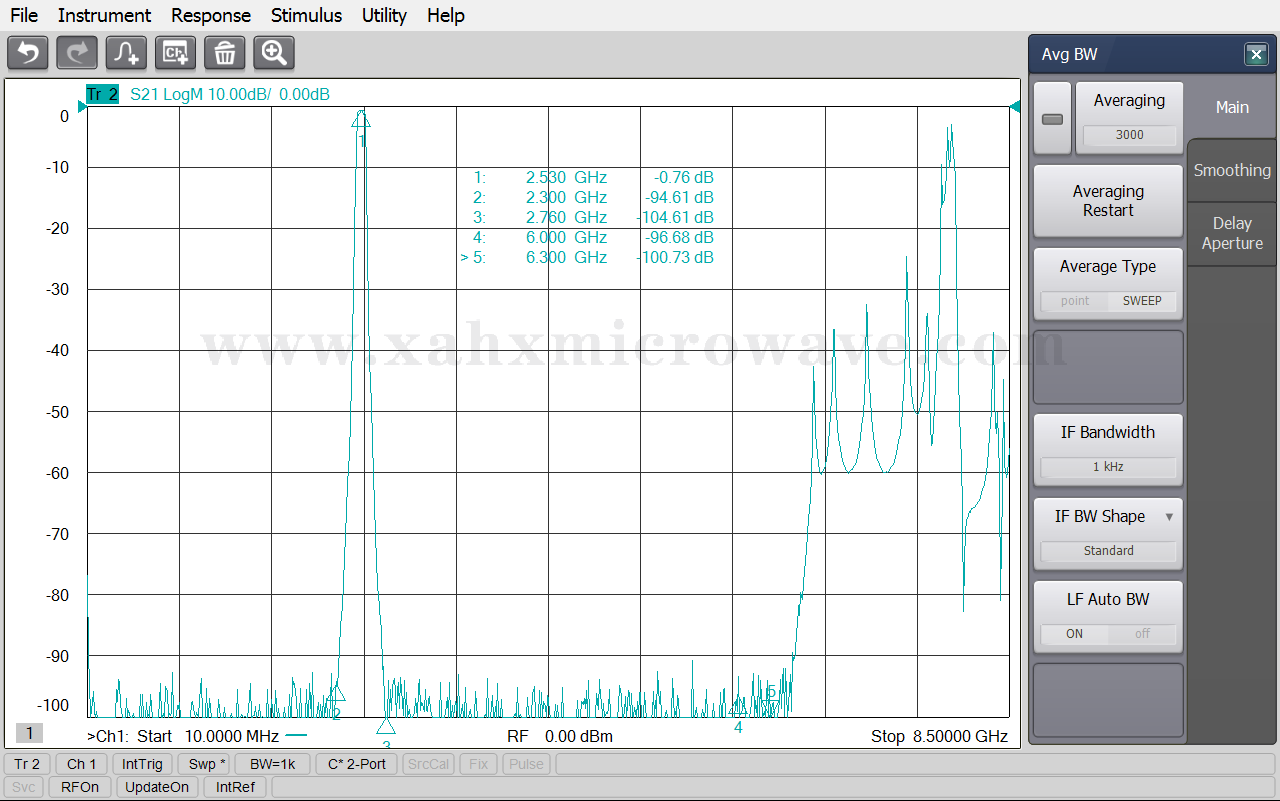The height and width of the screenshot is (801, 1280).
Task: Click the Averaging count value 3000
Action: 1129,135
